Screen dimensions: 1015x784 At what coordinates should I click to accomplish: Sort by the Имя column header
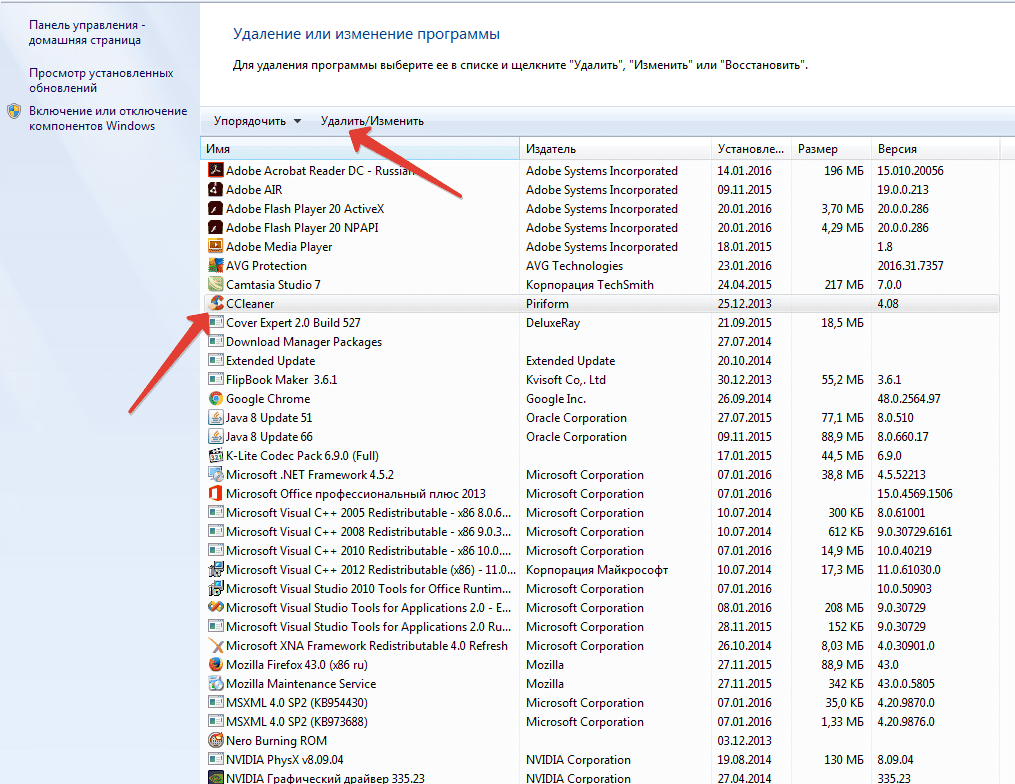coord(360,149)
